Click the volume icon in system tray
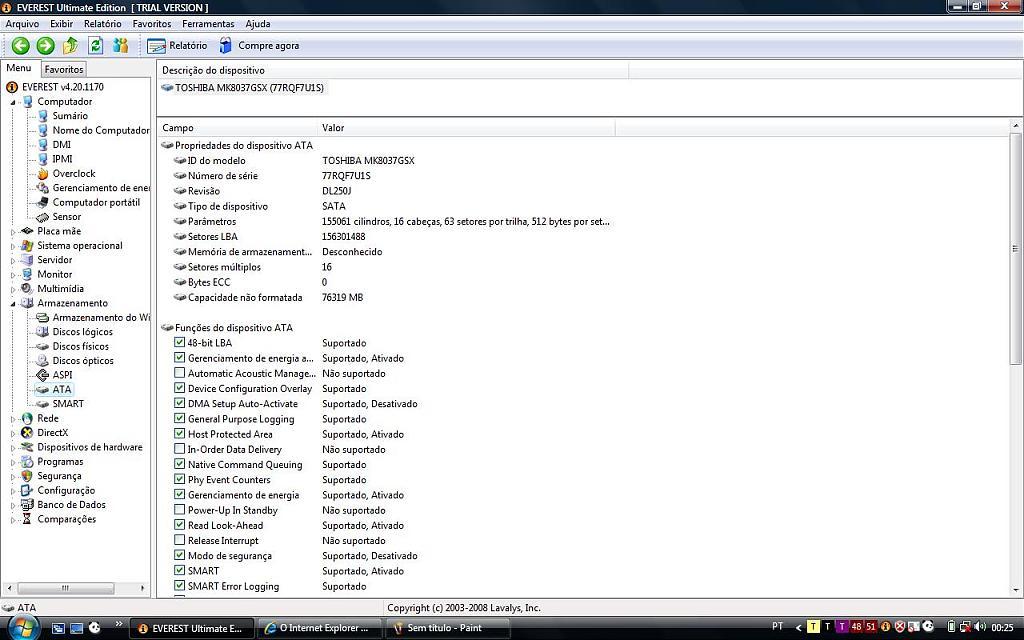 979,627
